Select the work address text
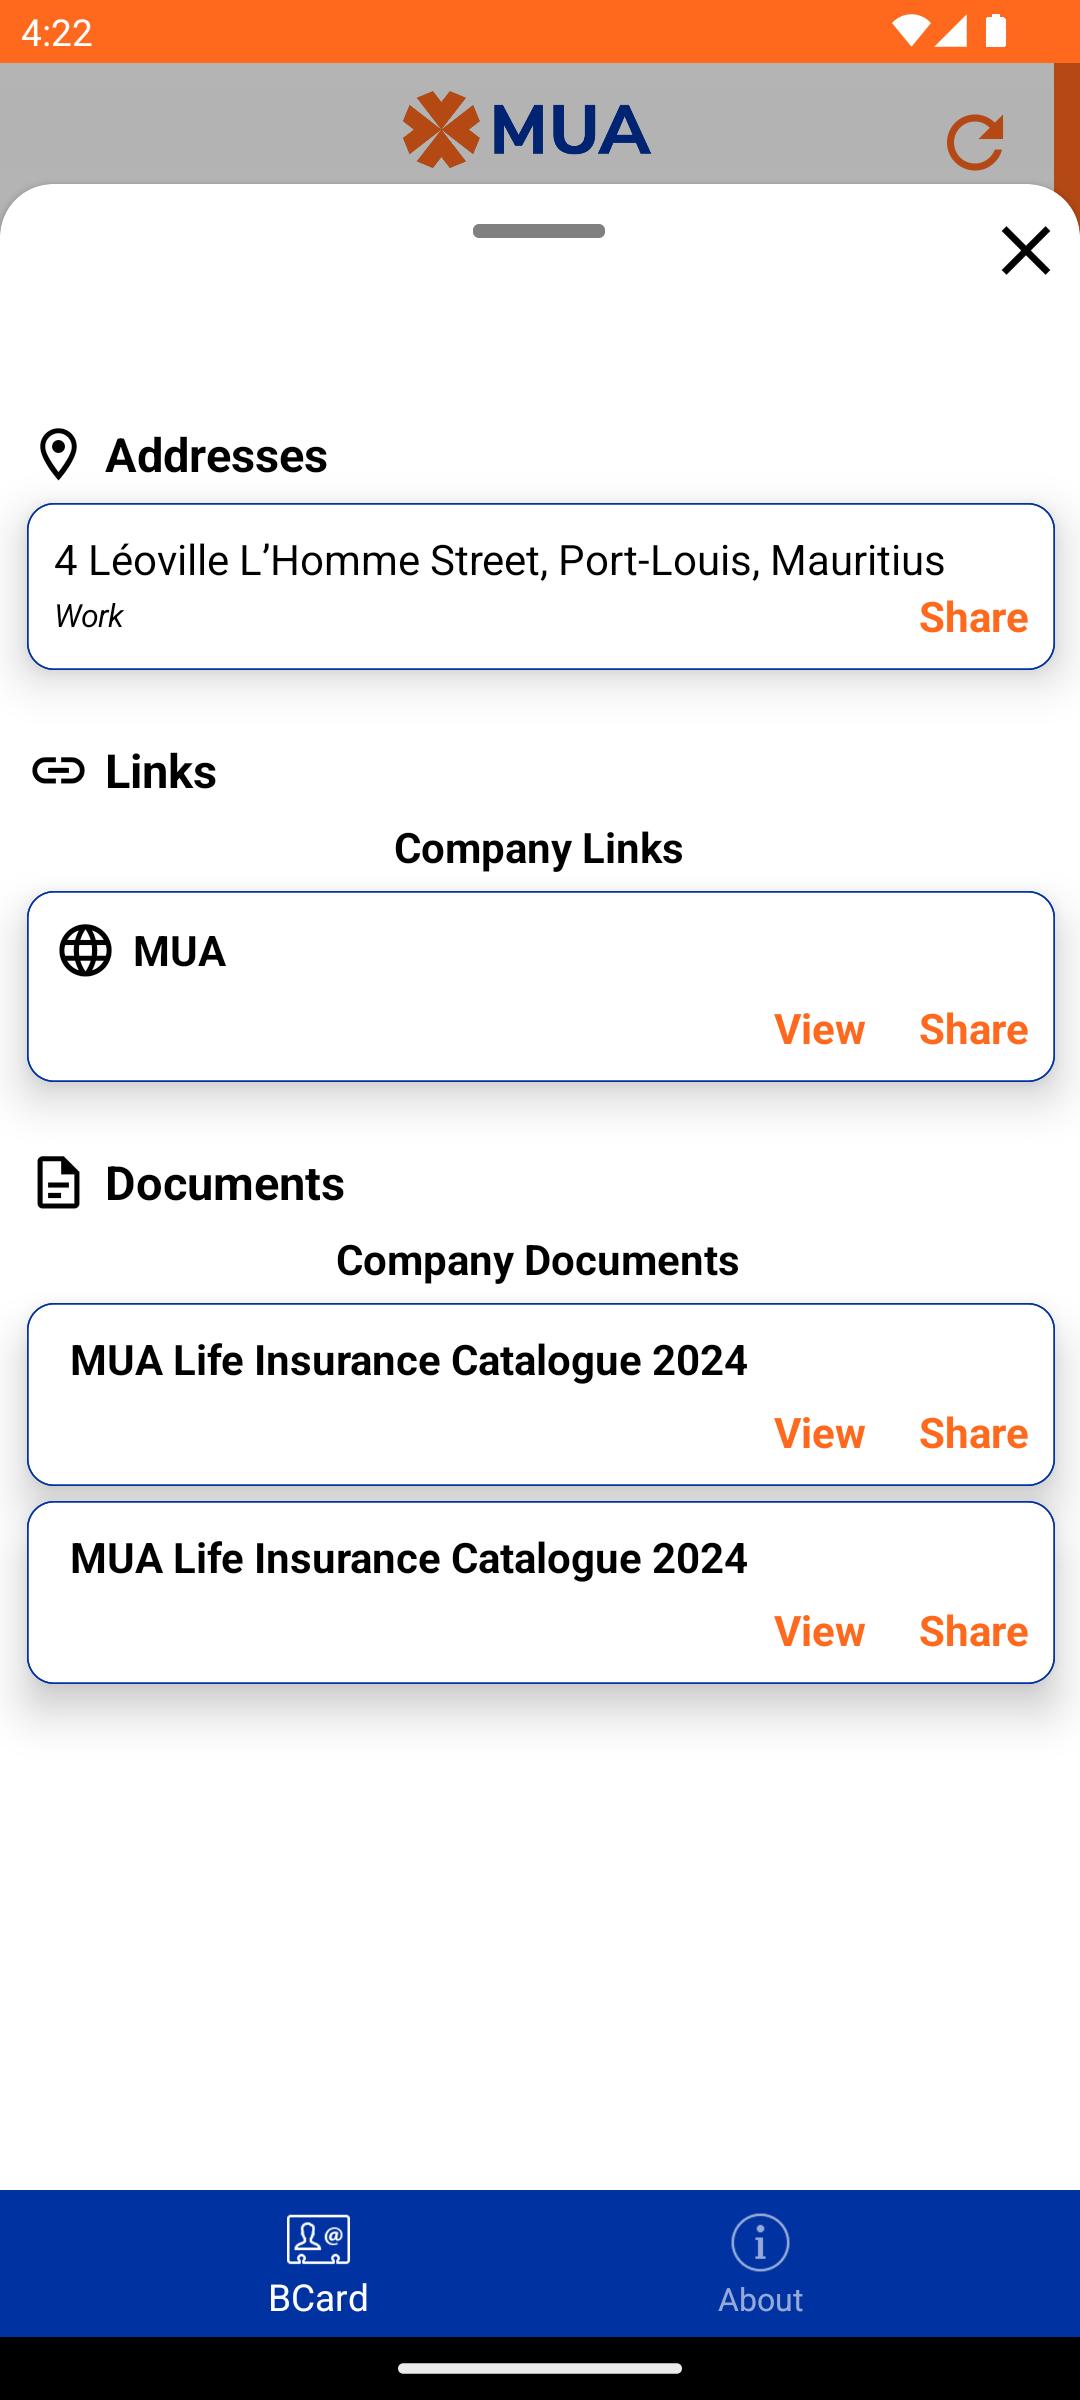Viewport: 1080px width, 2400px height. point(499,560)
